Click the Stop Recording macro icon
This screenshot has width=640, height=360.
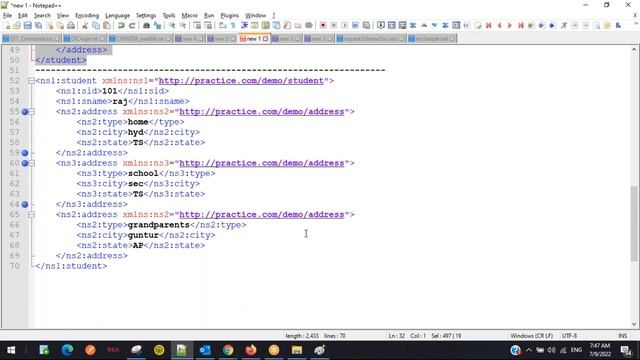click(333, 25)
